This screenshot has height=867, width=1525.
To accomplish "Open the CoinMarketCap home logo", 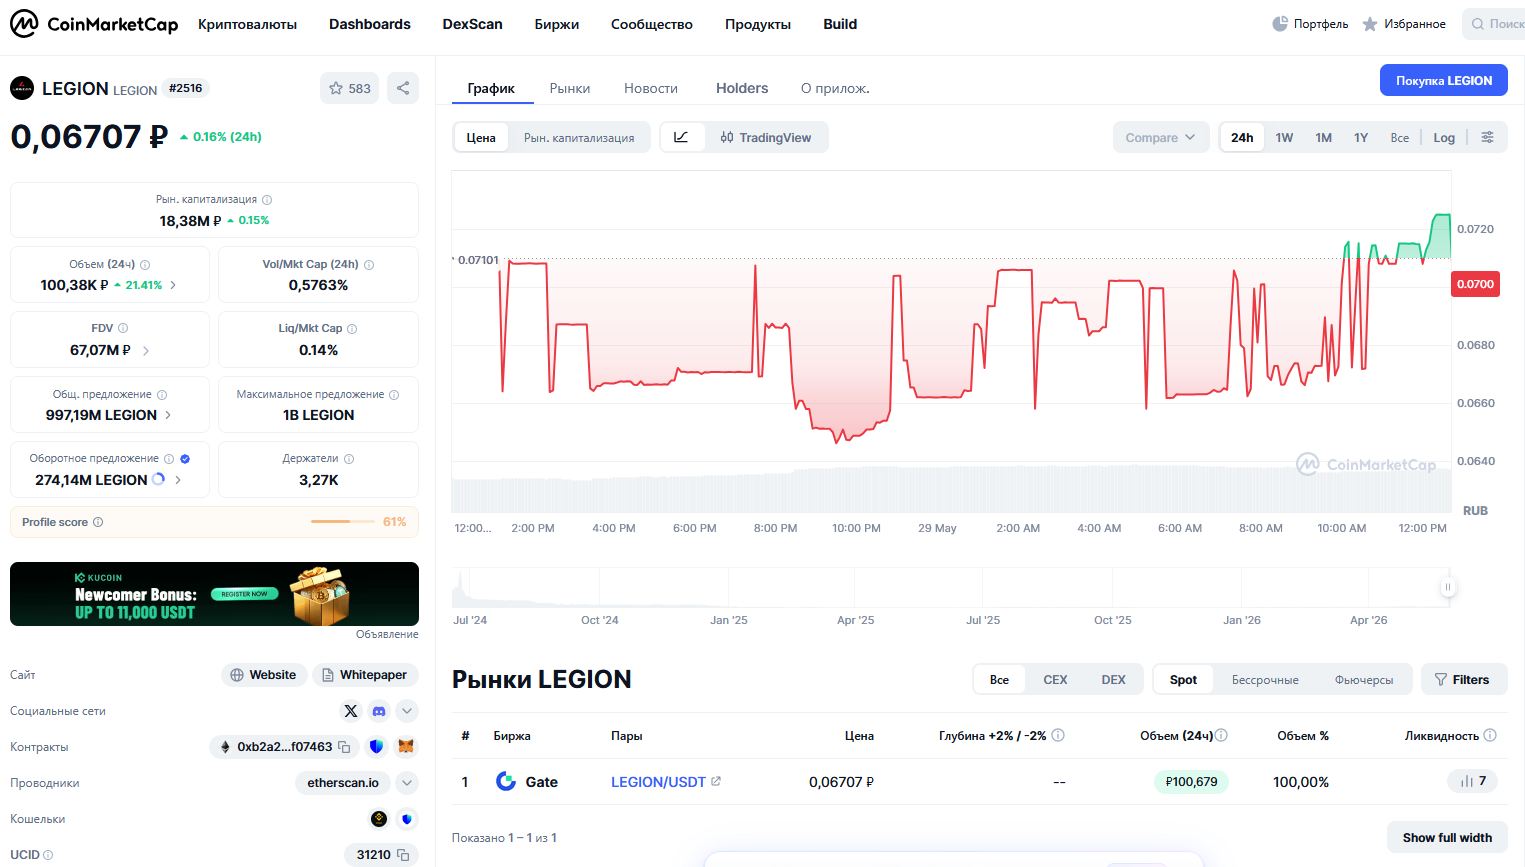I will (x=94, y=24).
